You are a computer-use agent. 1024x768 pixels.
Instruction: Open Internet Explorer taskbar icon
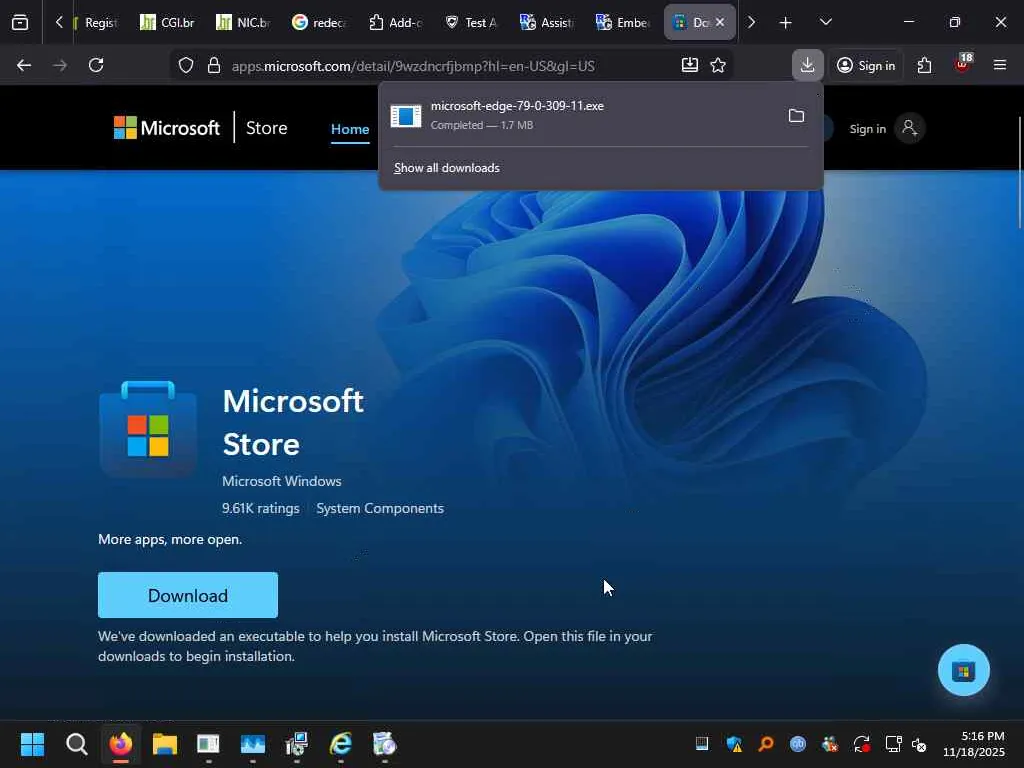click(x=341, y=744)
